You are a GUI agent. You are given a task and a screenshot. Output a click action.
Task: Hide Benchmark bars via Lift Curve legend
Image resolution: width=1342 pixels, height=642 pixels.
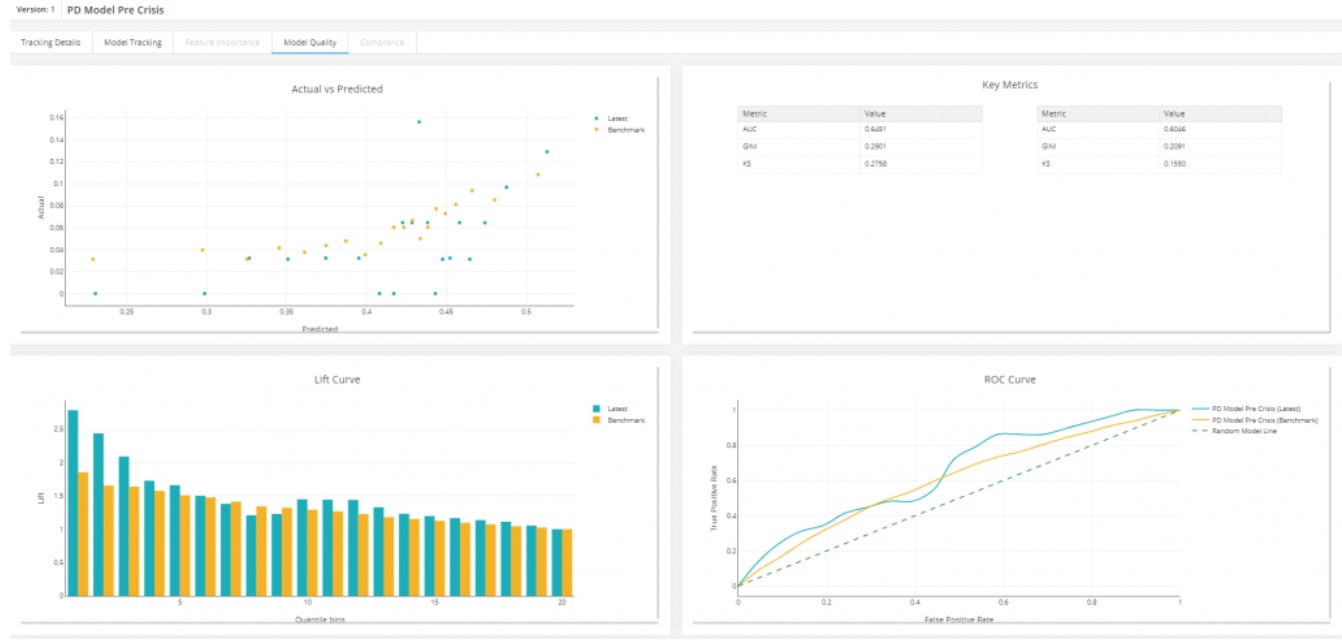point(623,420)
